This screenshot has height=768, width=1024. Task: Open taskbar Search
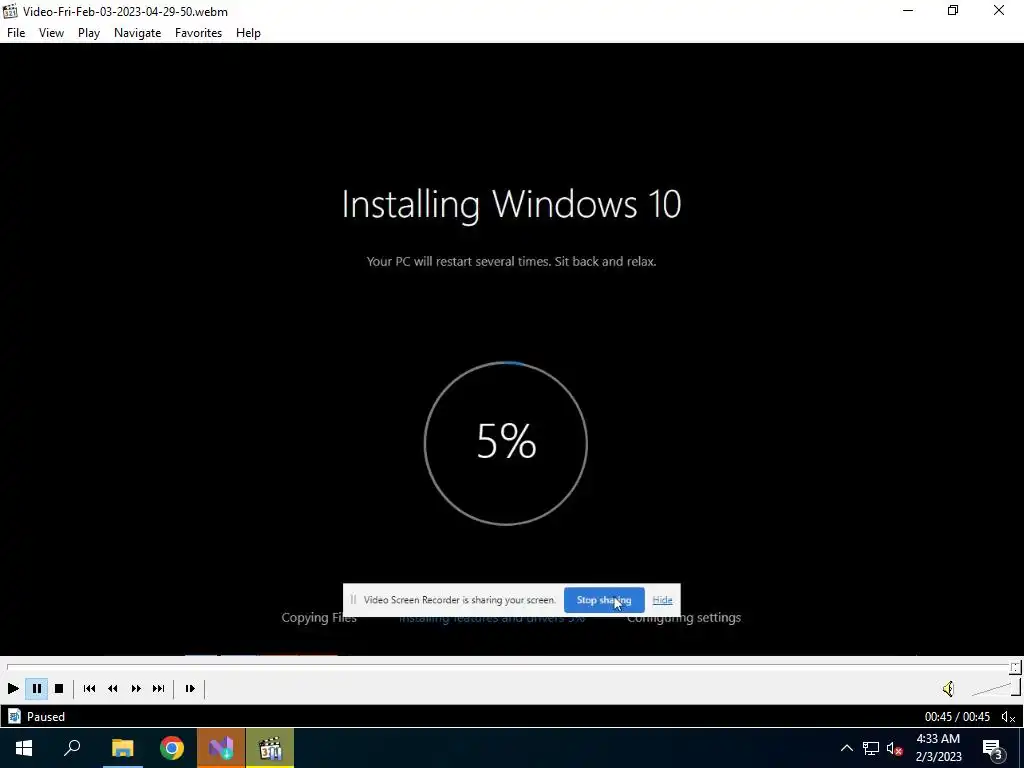(72, 748)
